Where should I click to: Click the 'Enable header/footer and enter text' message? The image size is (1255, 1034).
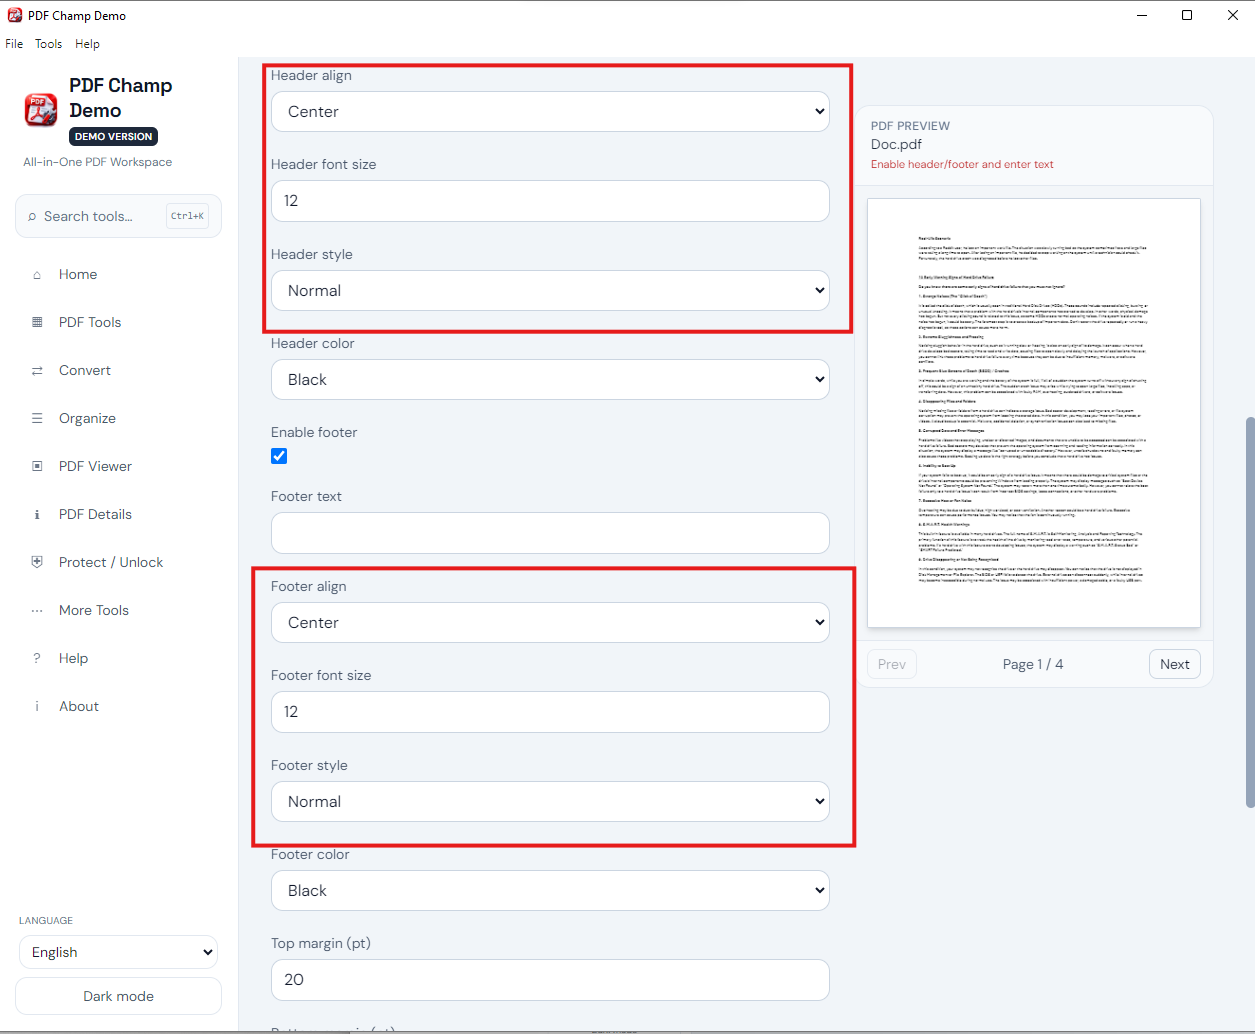click(962, 165)
